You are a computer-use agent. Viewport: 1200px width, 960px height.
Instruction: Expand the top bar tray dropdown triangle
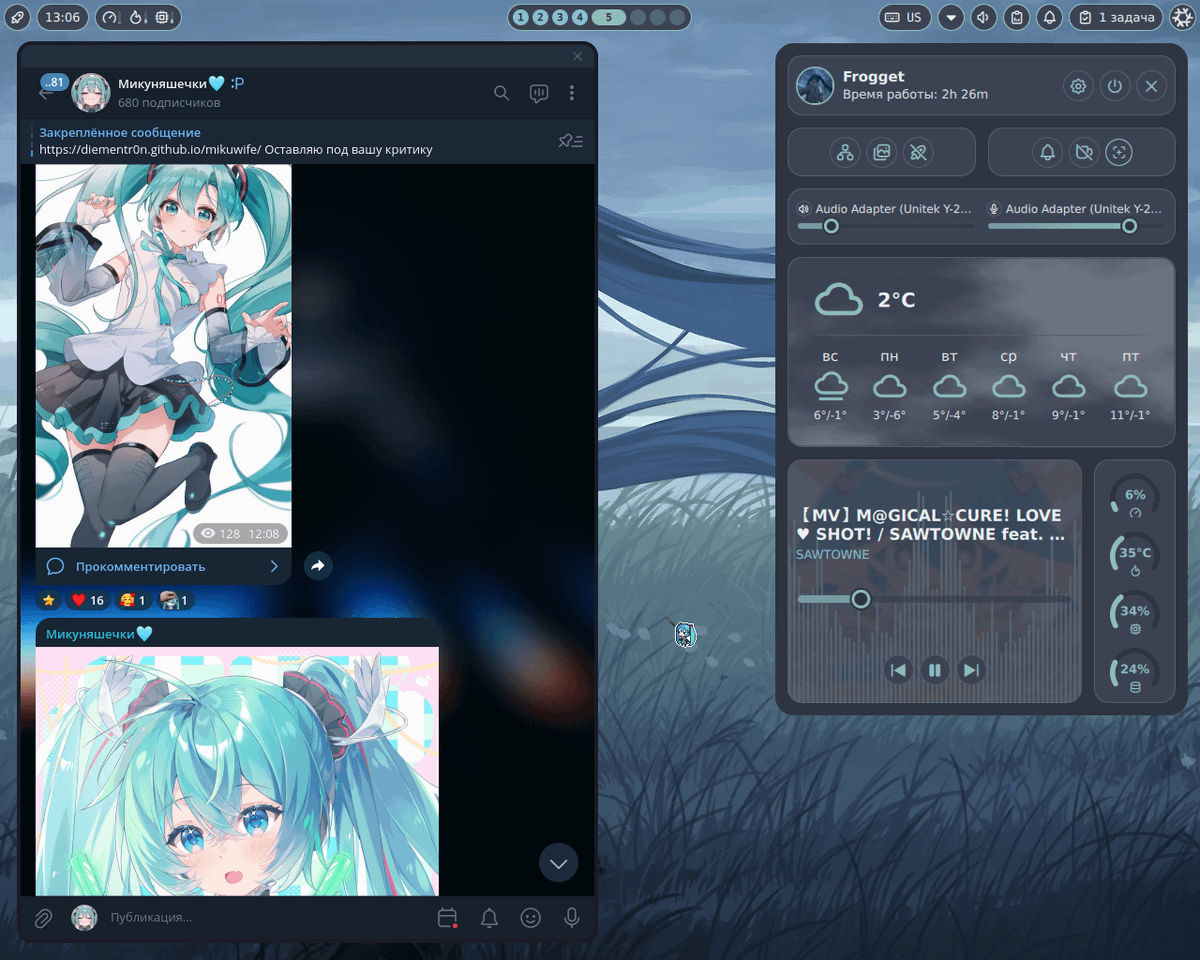click(951, 17)
